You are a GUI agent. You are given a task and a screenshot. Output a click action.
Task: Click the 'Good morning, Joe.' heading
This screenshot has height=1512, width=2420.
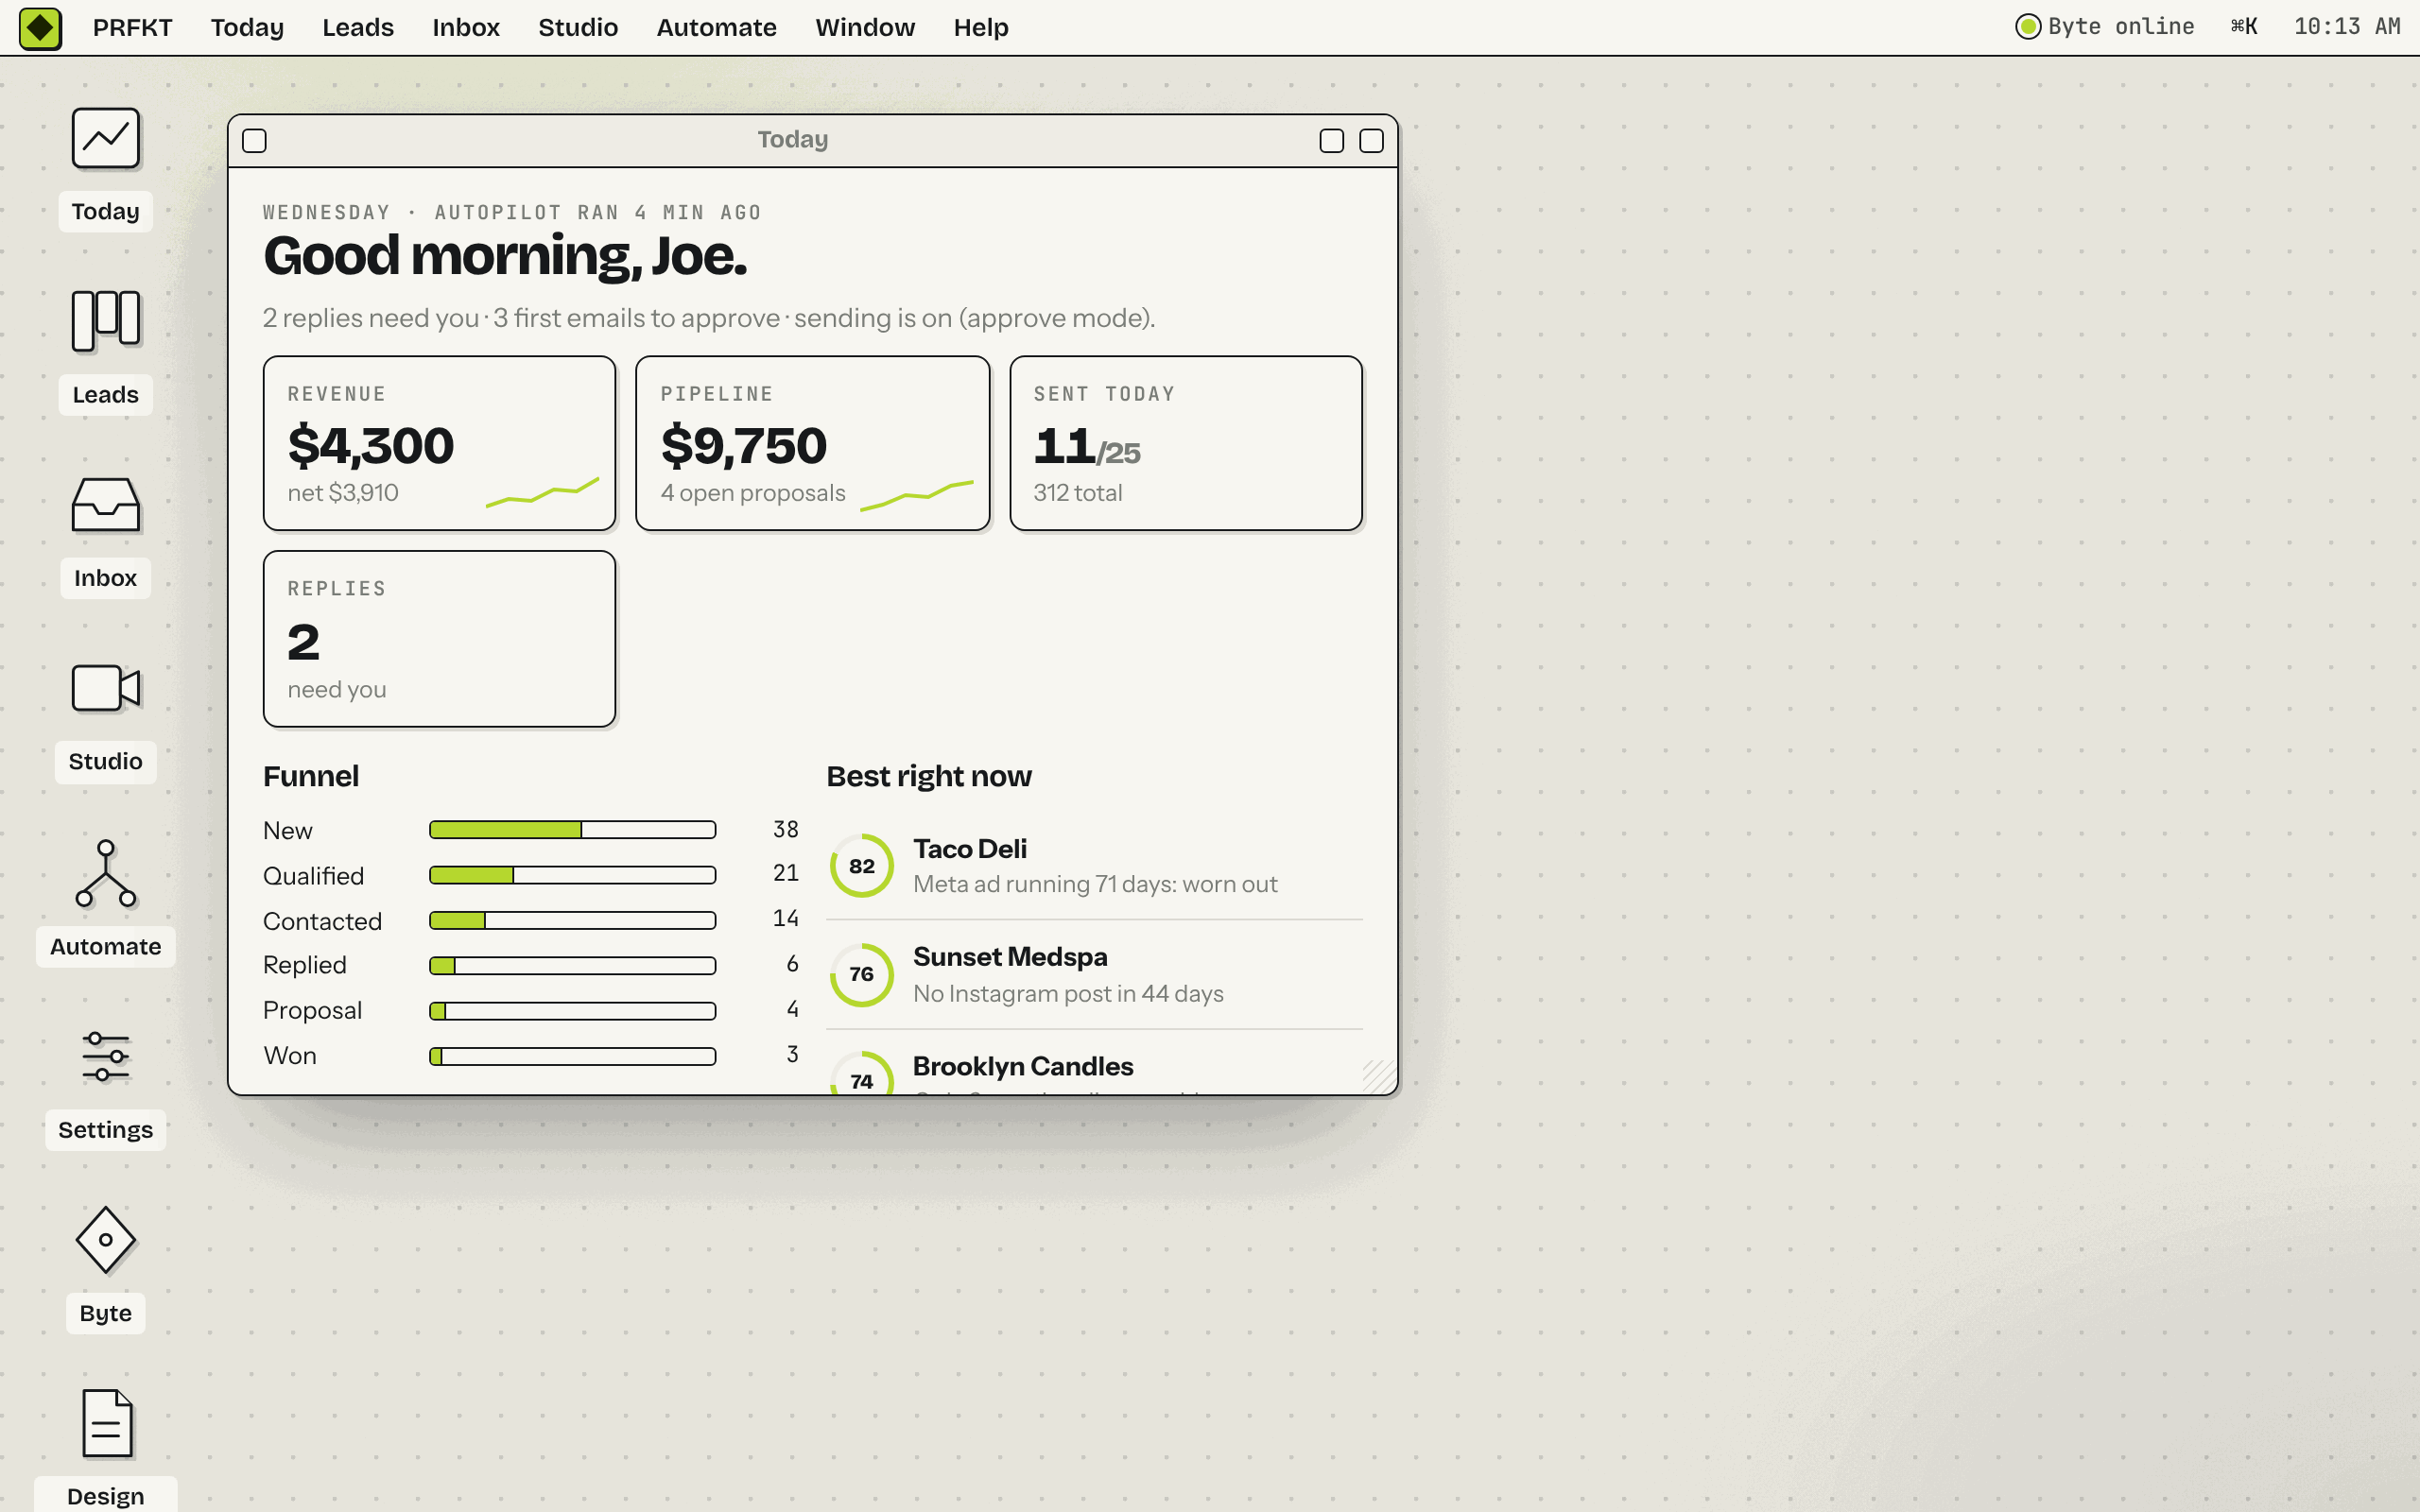pyautogui.click(x=505, y=255)
